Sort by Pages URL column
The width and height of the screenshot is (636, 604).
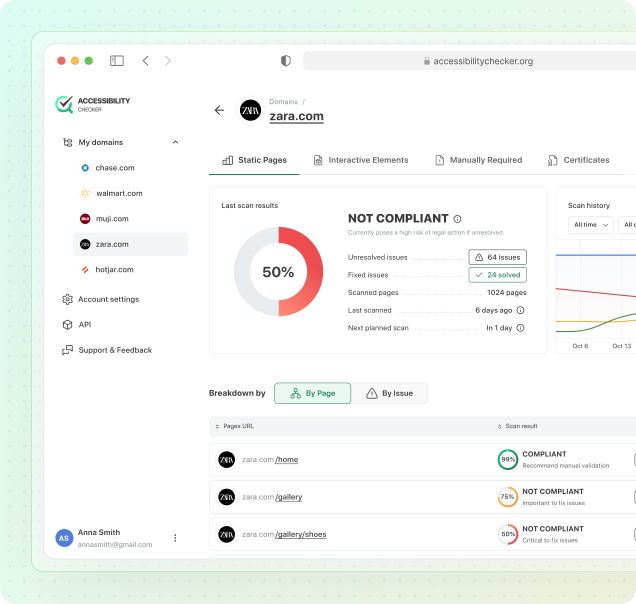pyautogui.click(x=234, y=426)
